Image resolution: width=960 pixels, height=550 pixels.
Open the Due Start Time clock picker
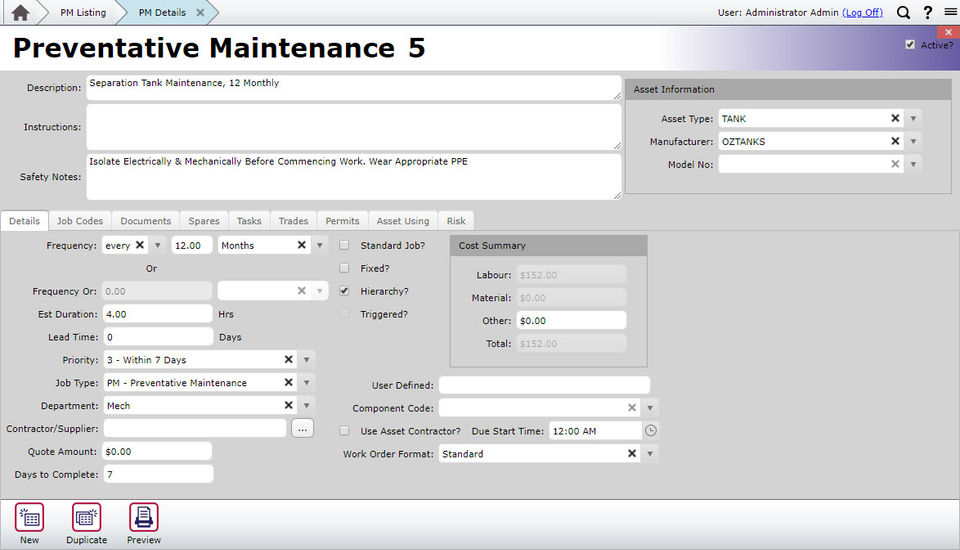651,431
